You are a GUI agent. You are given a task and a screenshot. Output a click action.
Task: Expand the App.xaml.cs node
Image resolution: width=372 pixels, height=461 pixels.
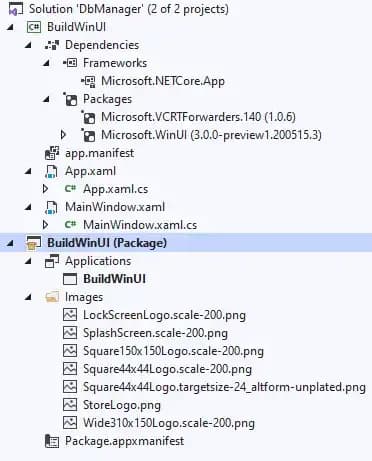click(45, 189)
